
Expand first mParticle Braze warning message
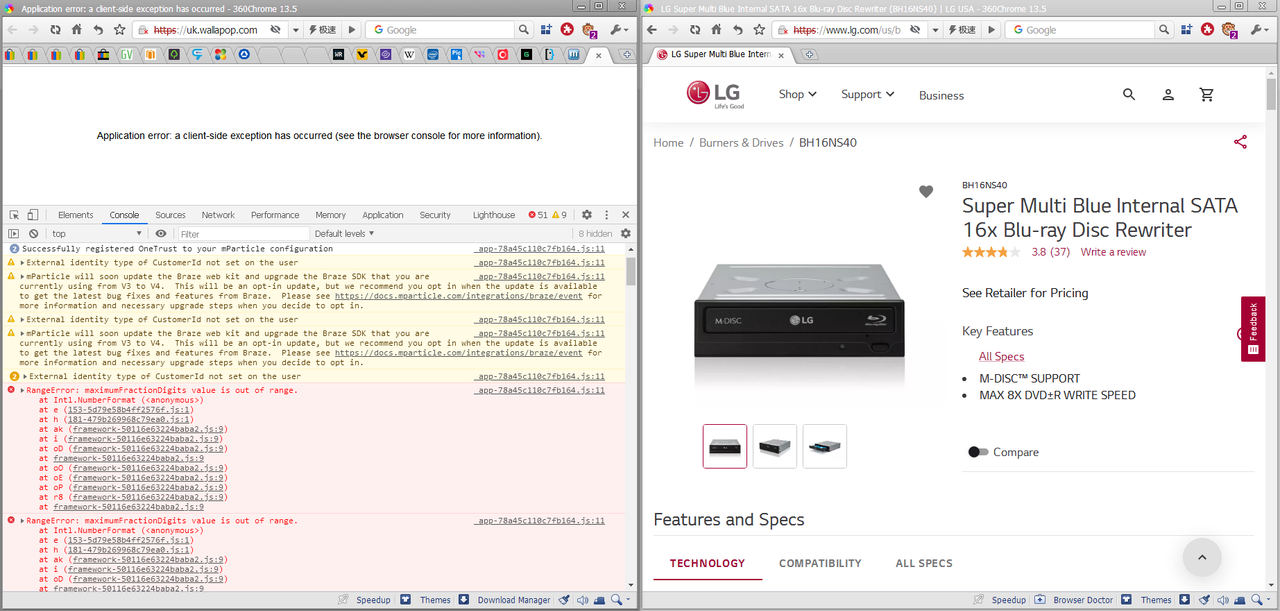(x=23, y=277)
